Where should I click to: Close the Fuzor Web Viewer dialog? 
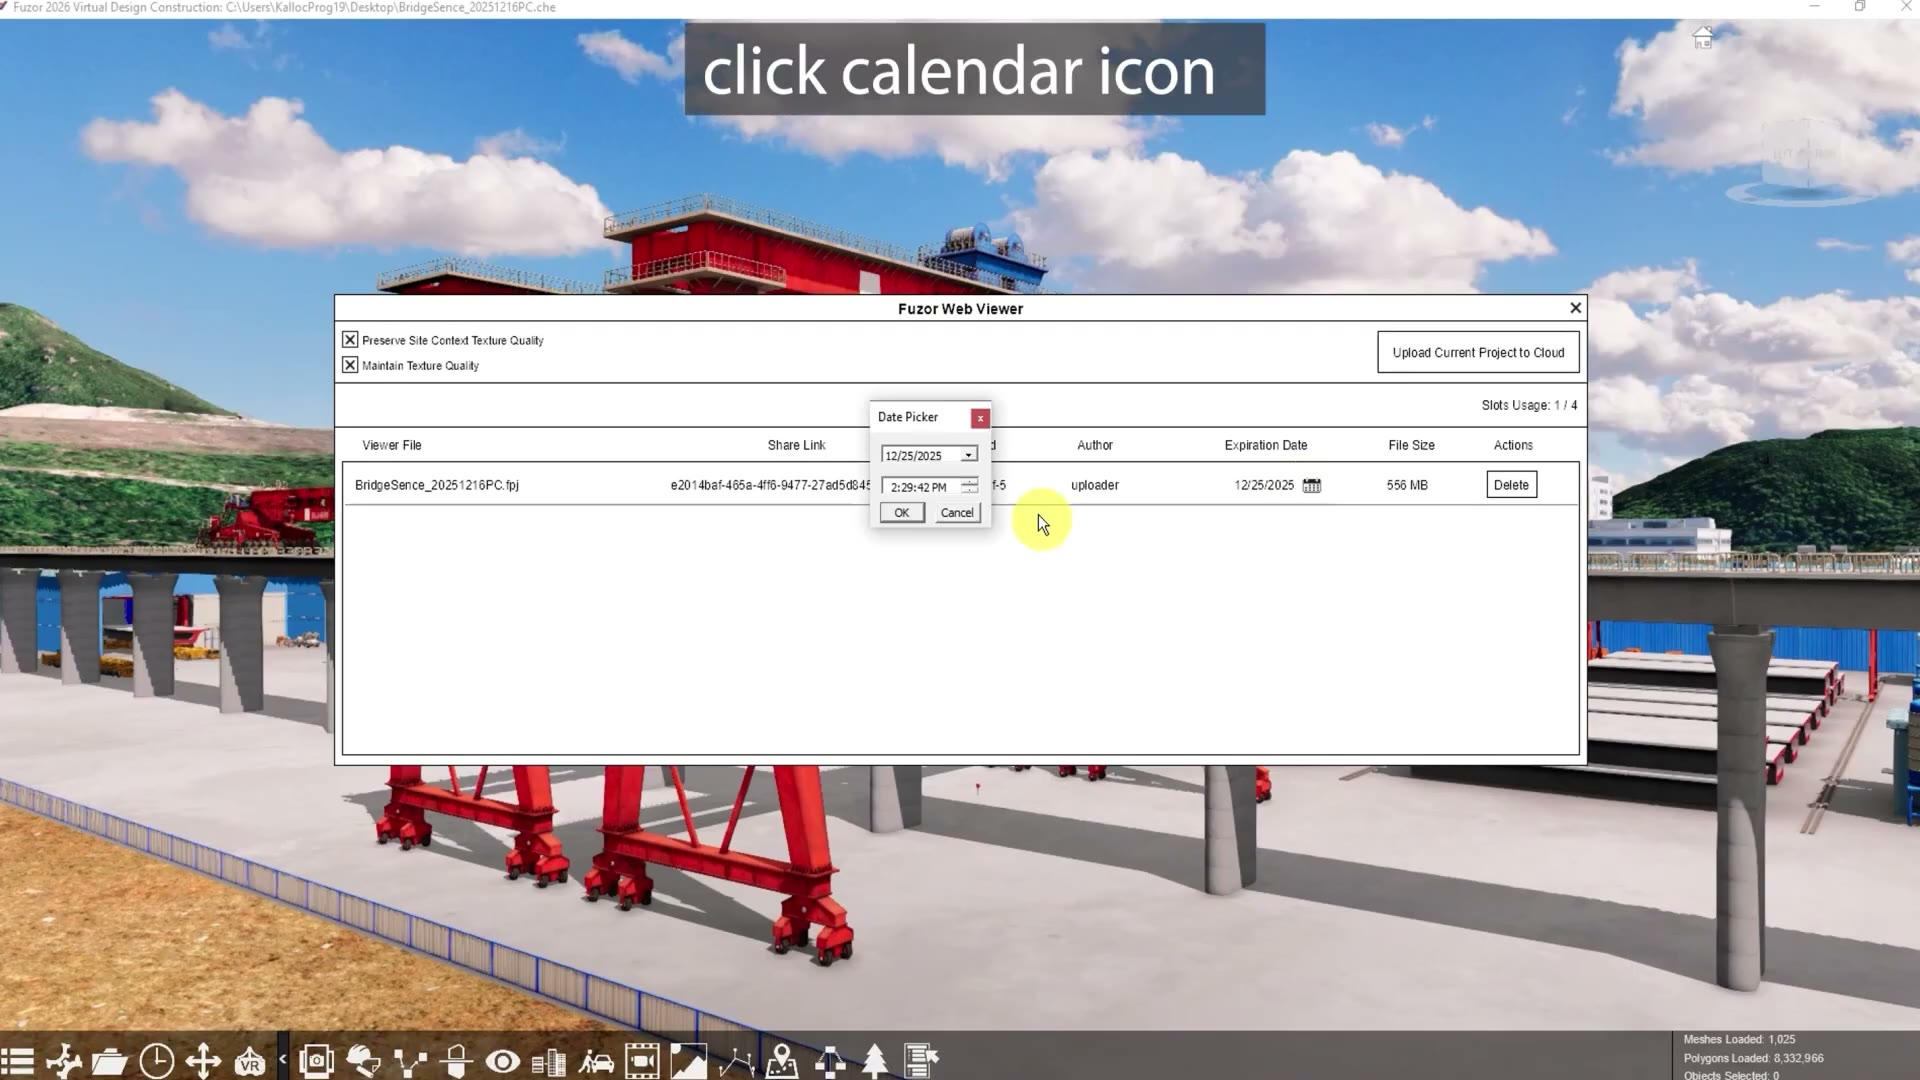1576,308
